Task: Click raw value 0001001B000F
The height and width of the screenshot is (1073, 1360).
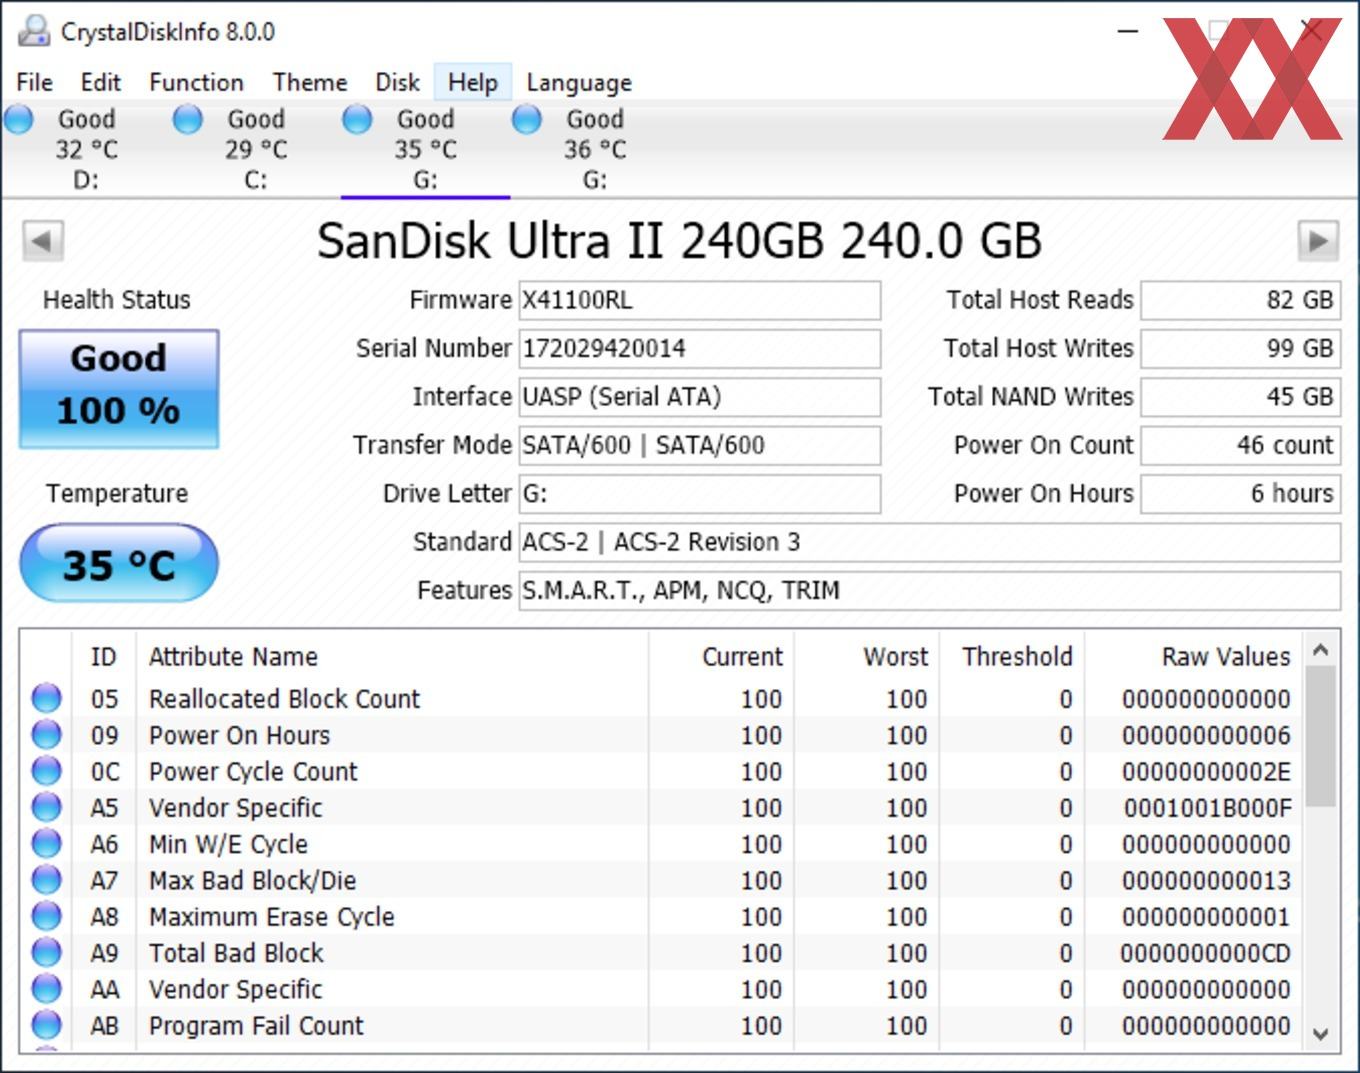Action: (x=1207, y=808)
